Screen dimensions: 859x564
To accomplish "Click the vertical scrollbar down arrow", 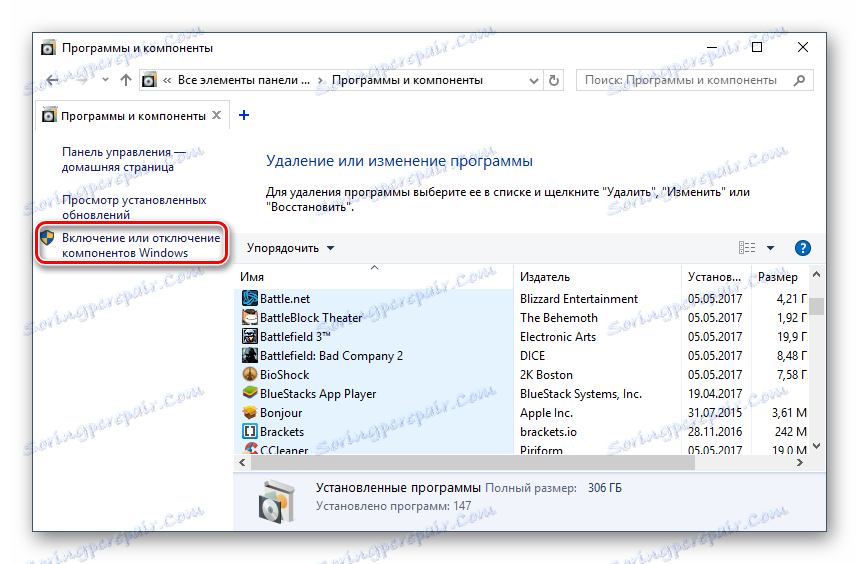I will (x=816, y=446).
